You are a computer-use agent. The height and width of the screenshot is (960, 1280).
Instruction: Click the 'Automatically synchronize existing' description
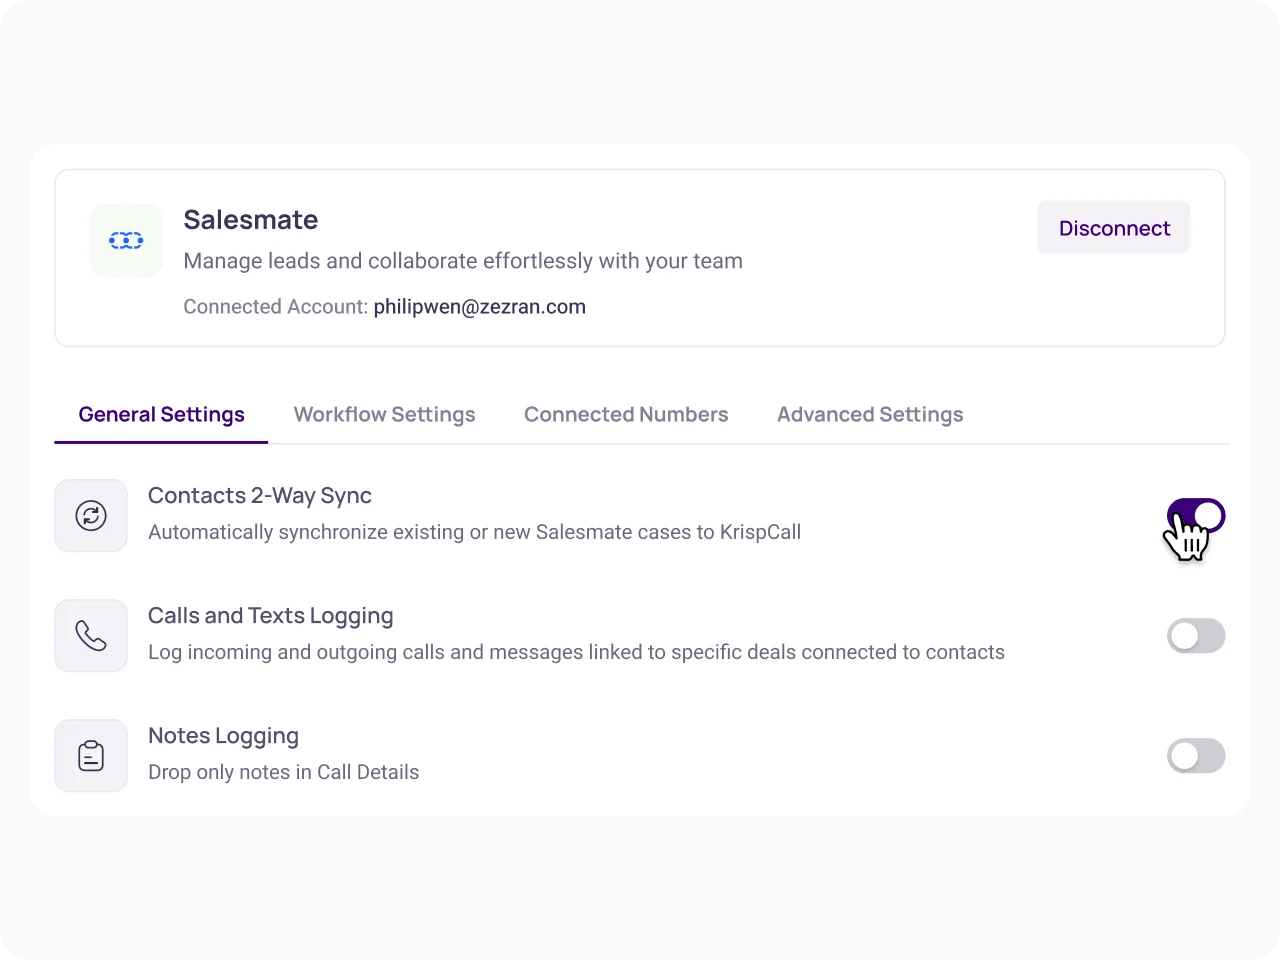pyautogui.click(x=475, y=532)
